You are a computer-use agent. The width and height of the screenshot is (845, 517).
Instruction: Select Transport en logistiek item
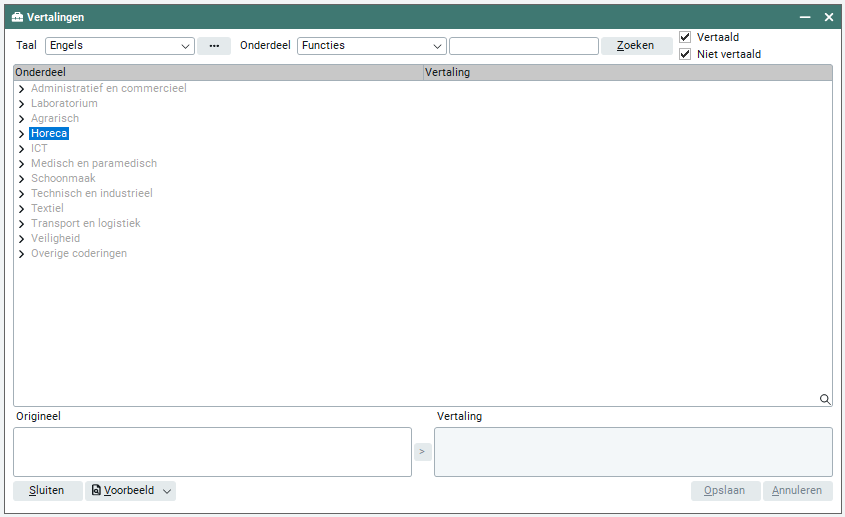click(85, 223)
